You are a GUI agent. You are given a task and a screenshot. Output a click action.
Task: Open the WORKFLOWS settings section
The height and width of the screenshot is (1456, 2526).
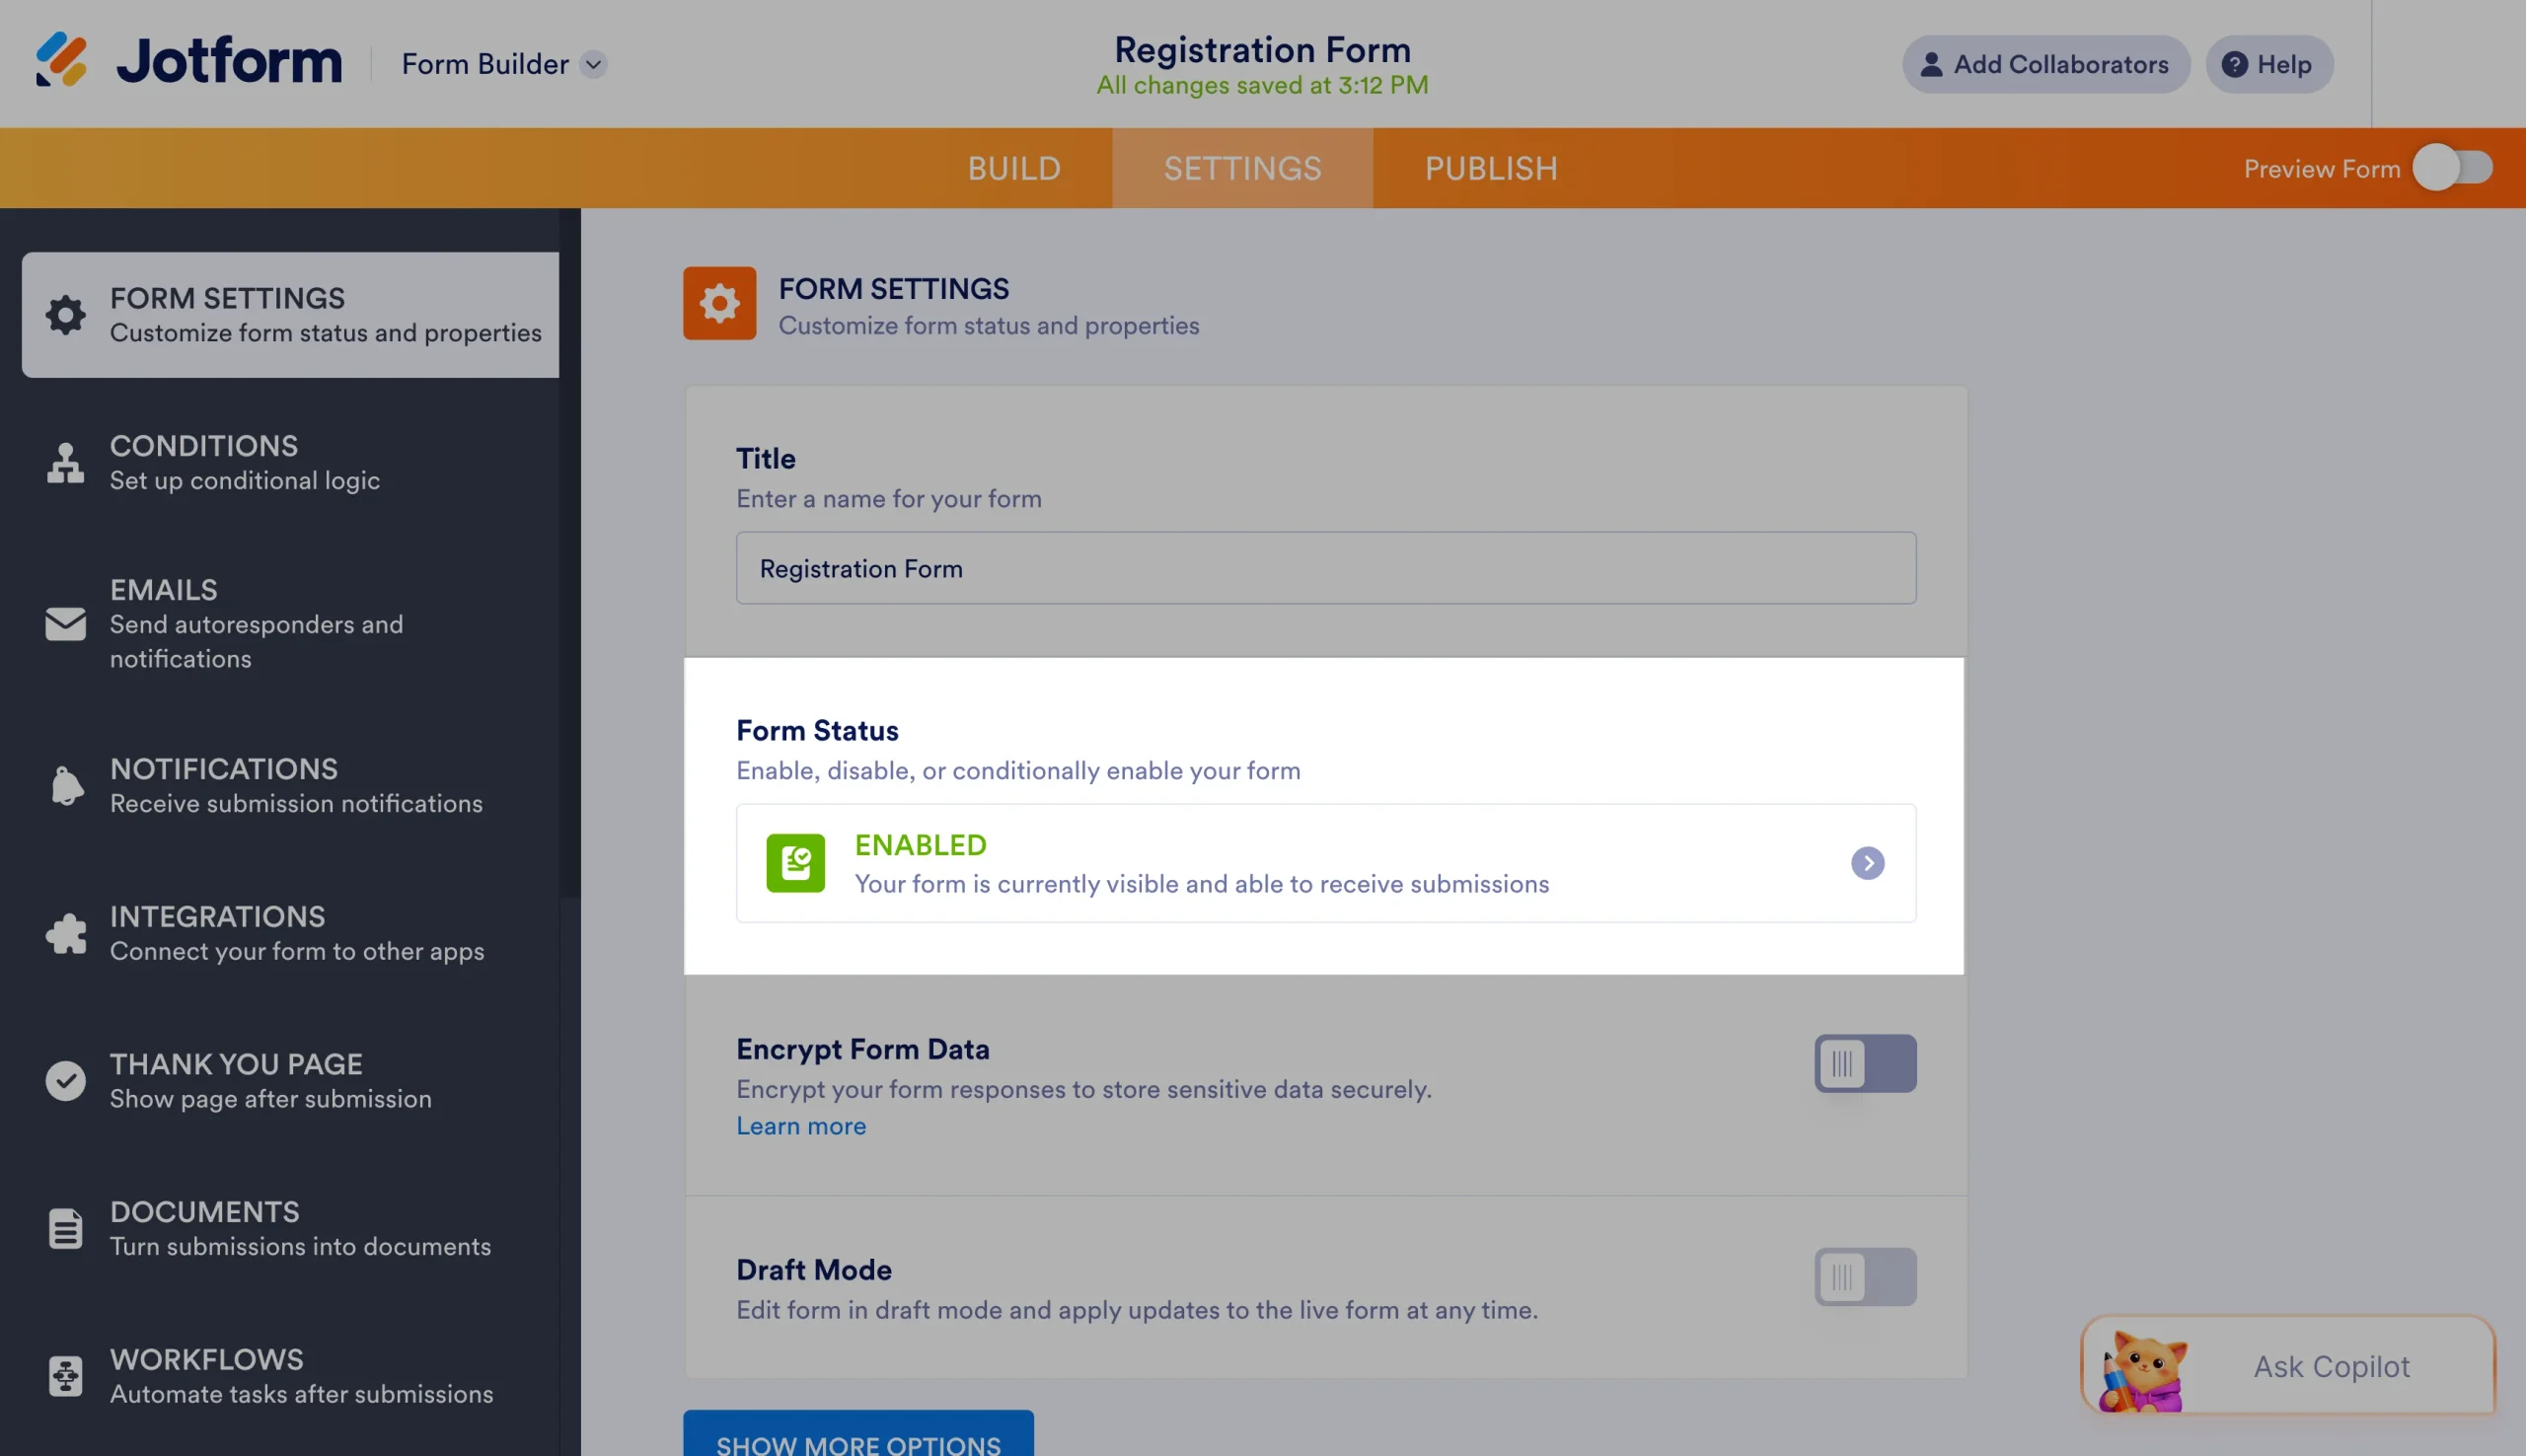290,1376
